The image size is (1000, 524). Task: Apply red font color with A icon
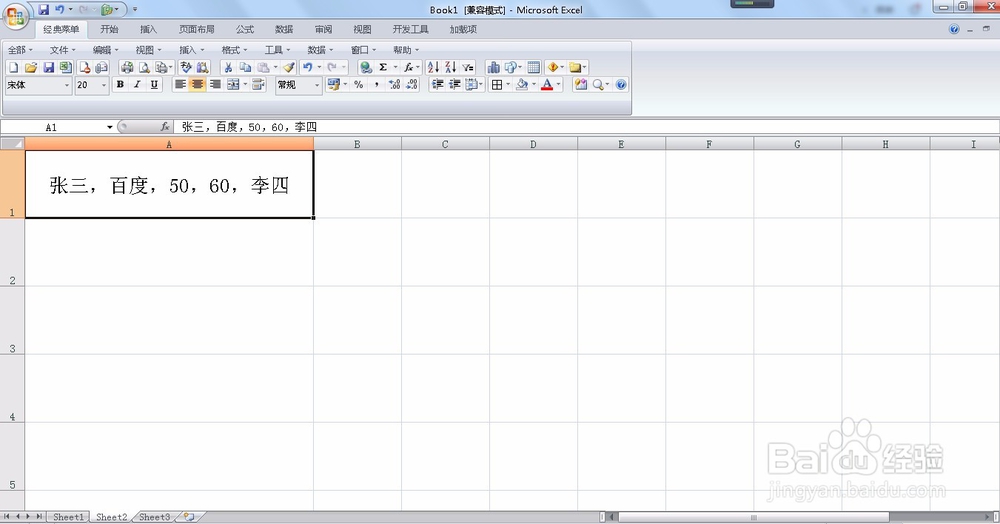click(x=547, y=84)
